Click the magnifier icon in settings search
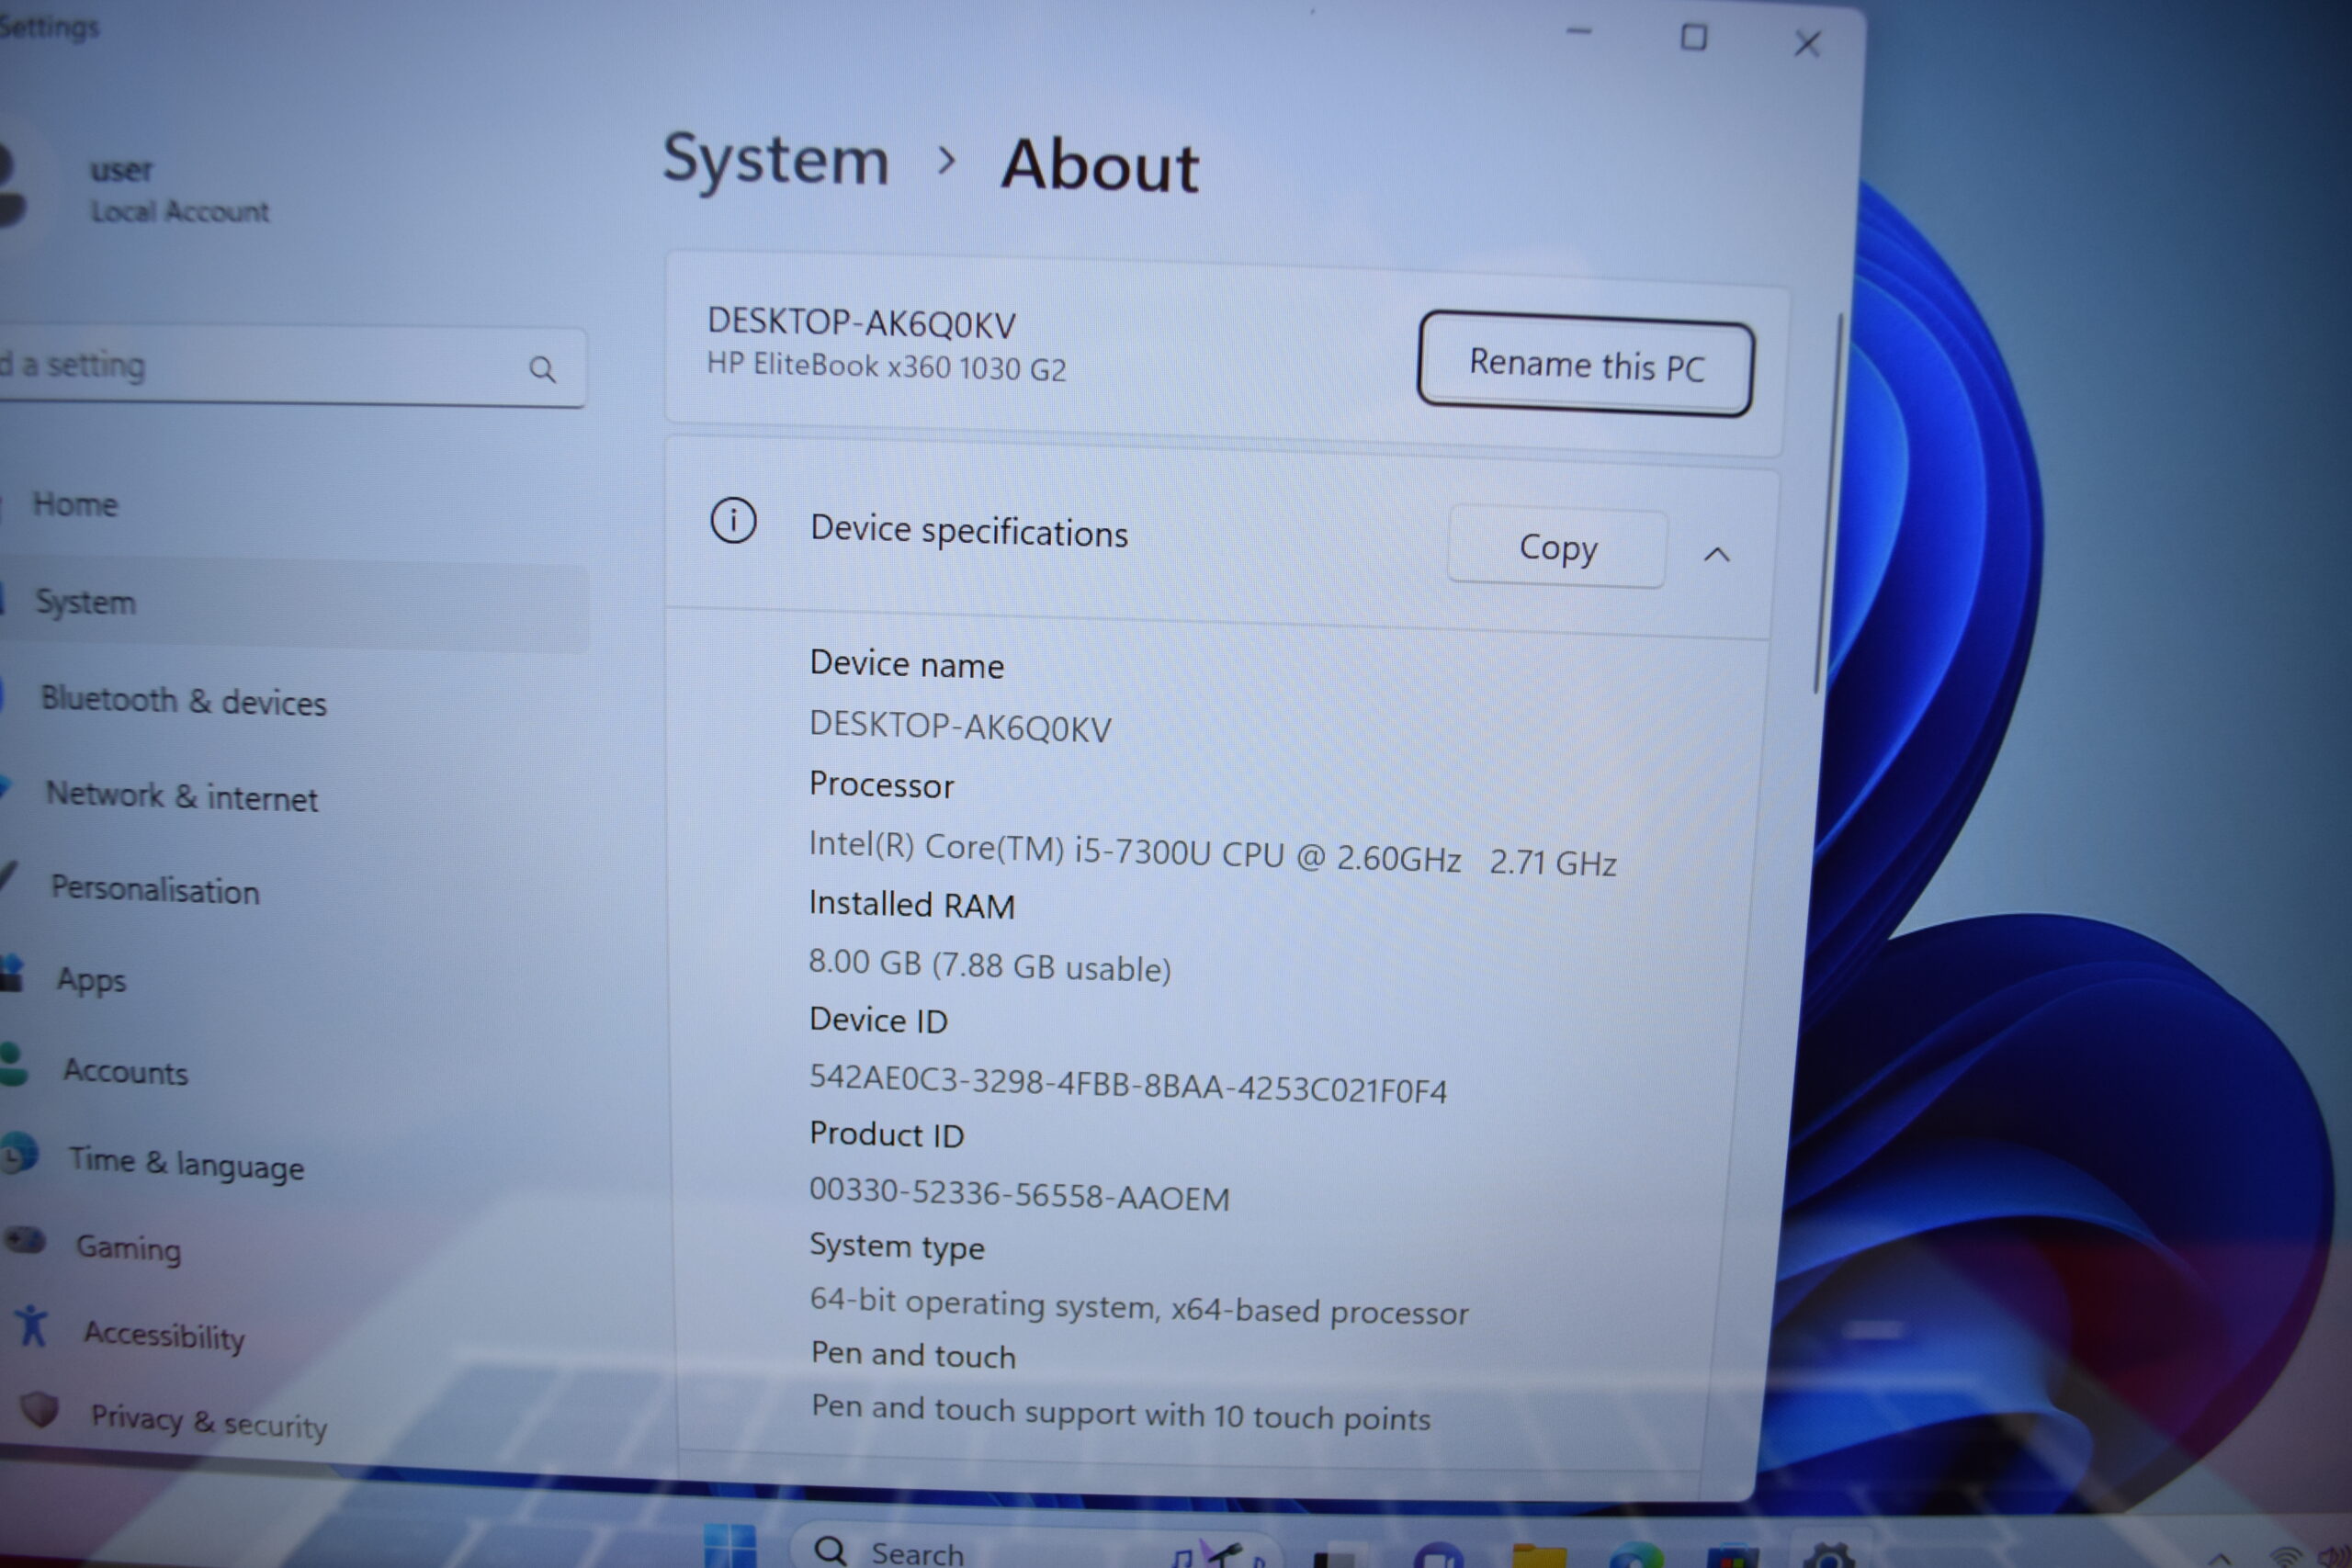Viewport: 2352px width, 1568px height. 542,369
